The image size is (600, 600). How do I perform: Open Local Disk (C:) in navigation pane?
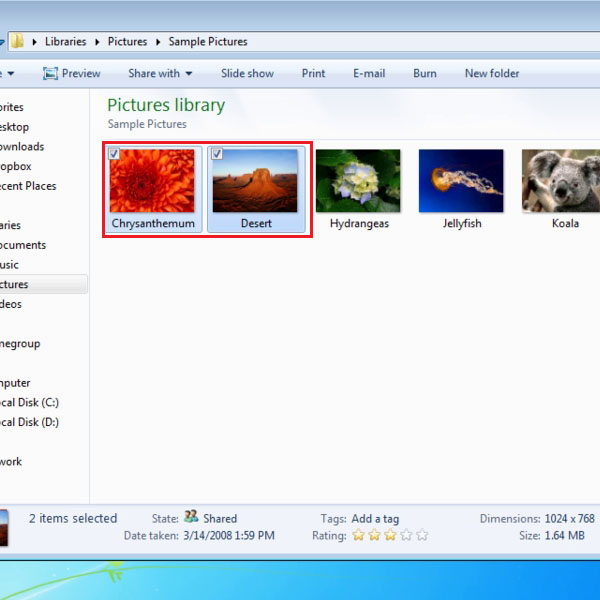click(29, 403)
